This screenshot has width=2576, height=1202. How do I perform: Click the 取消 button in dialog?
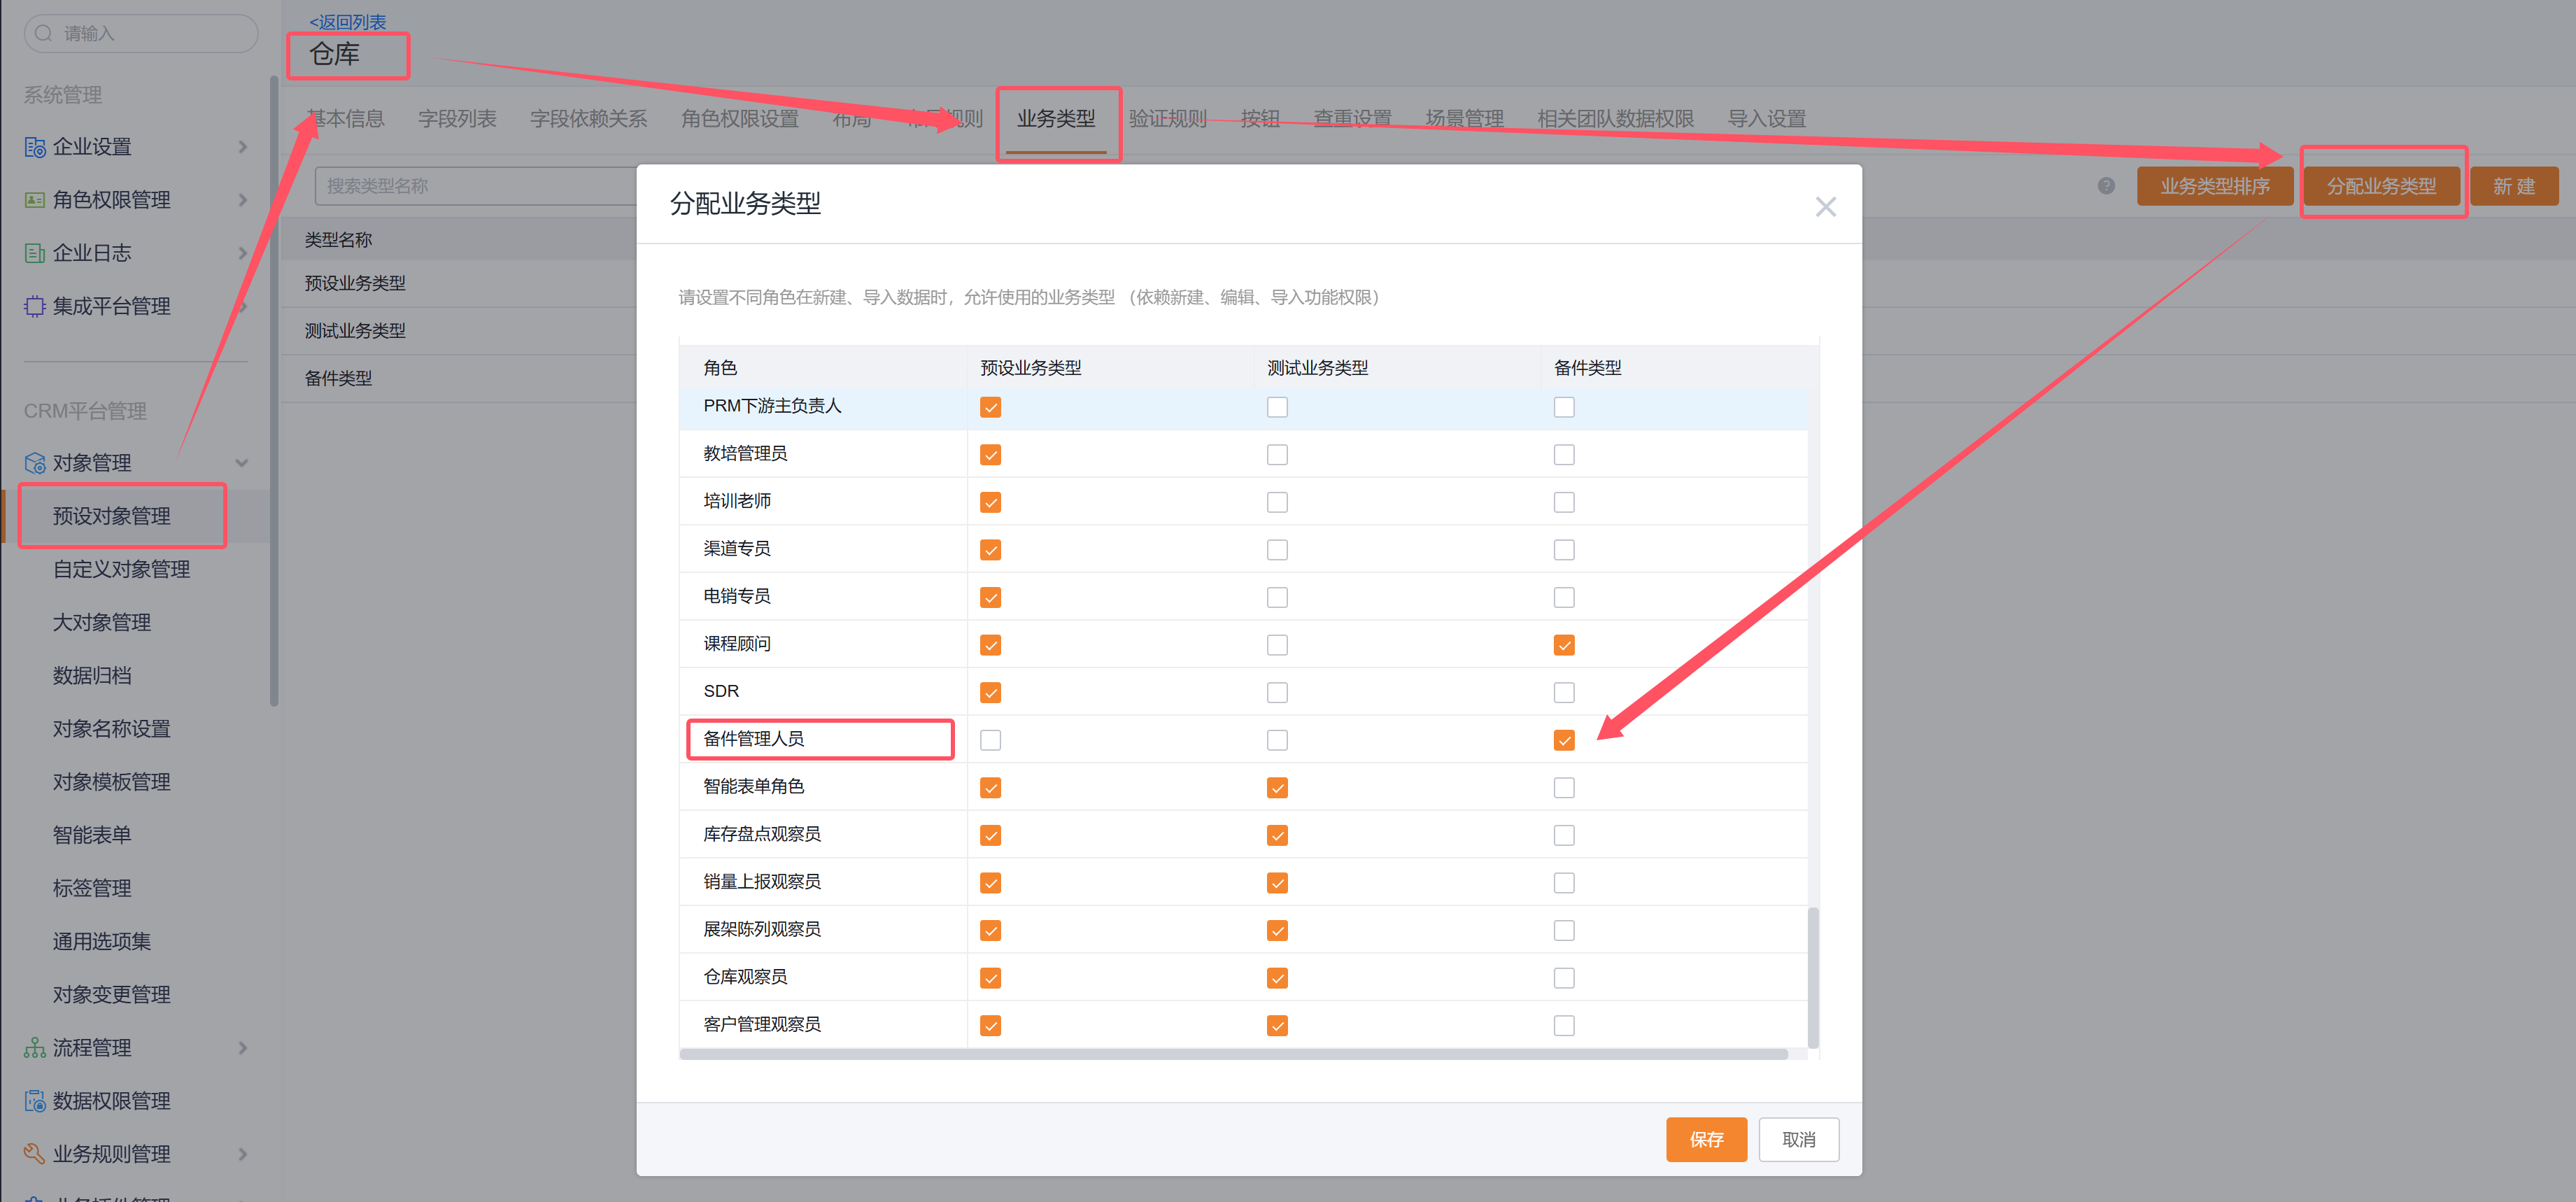click(1798, 1139)
